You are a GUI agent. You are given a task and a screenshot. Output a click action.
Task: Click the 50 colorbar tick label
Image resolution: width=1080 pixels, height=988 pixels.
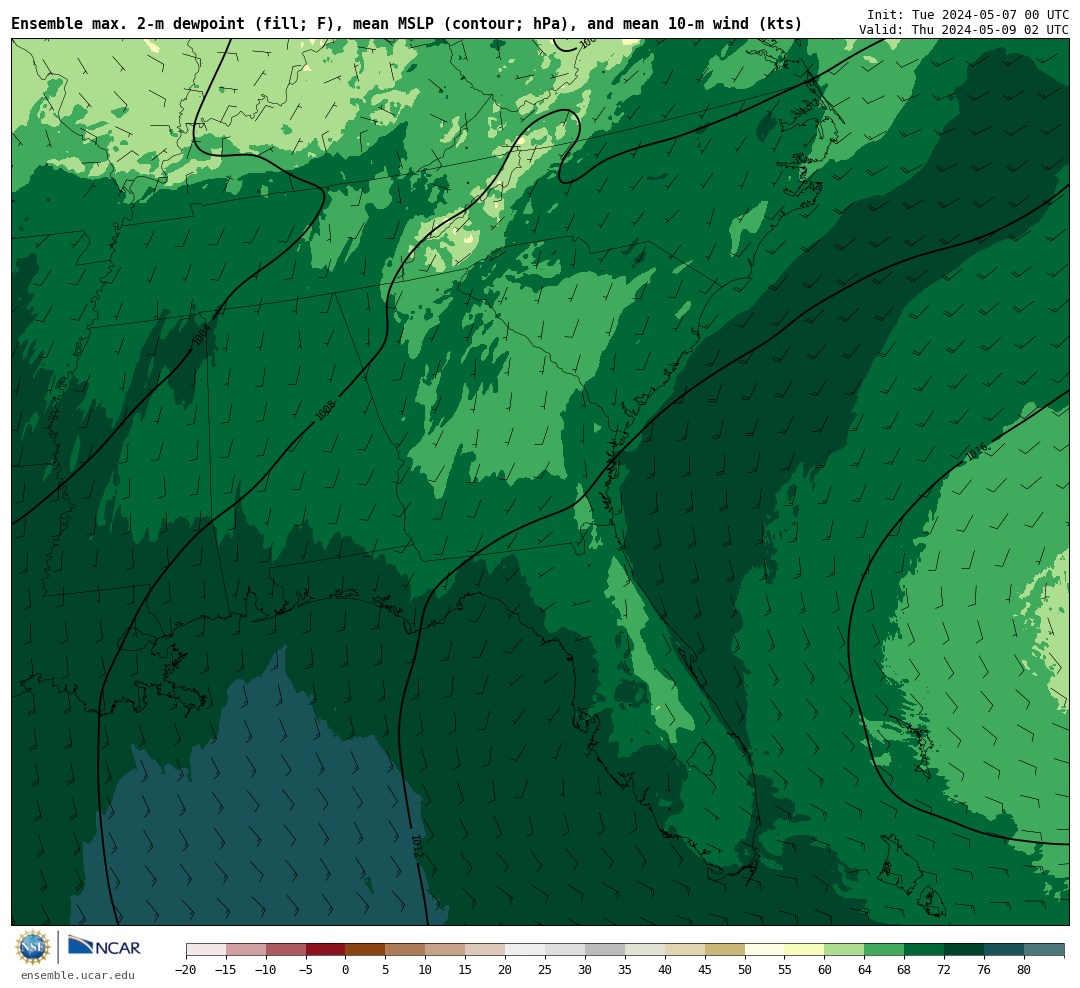click(x=745, y=970)
